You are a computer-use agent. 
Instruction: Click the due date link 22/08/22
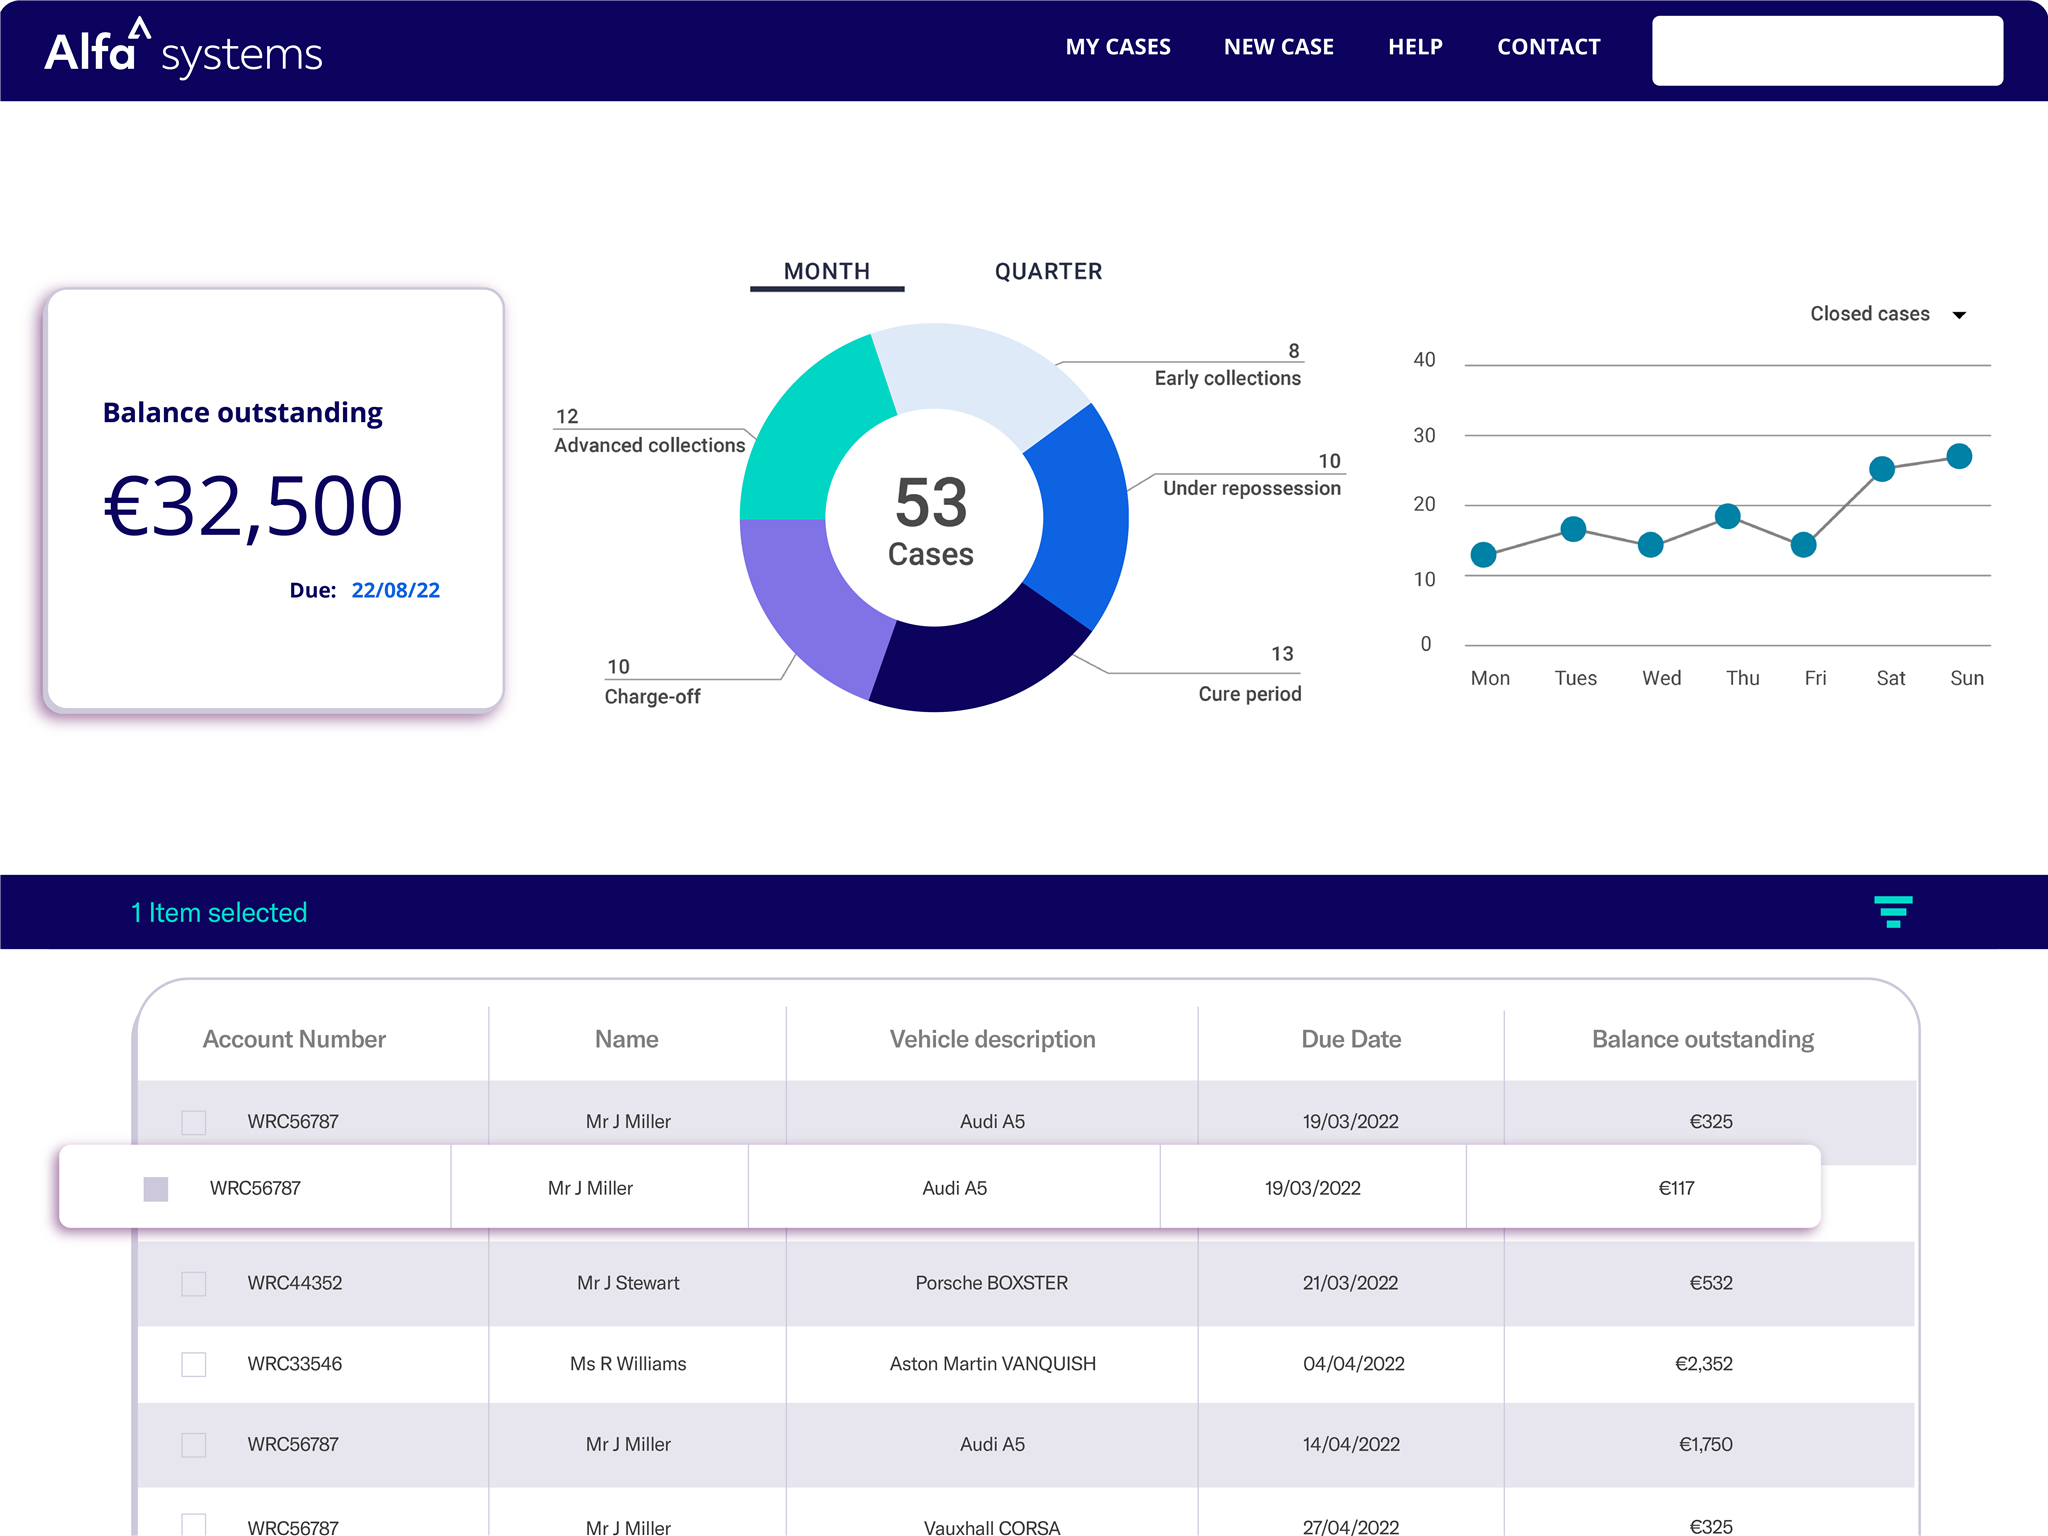click(395, 590)
